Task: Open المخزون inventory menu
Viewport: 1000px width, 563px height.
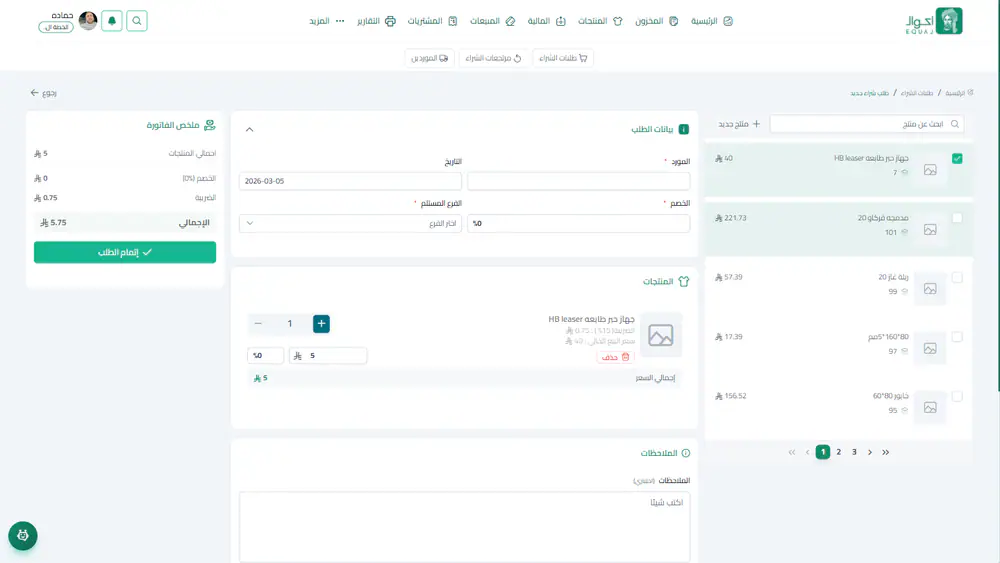Action: (x=656, y=21)
